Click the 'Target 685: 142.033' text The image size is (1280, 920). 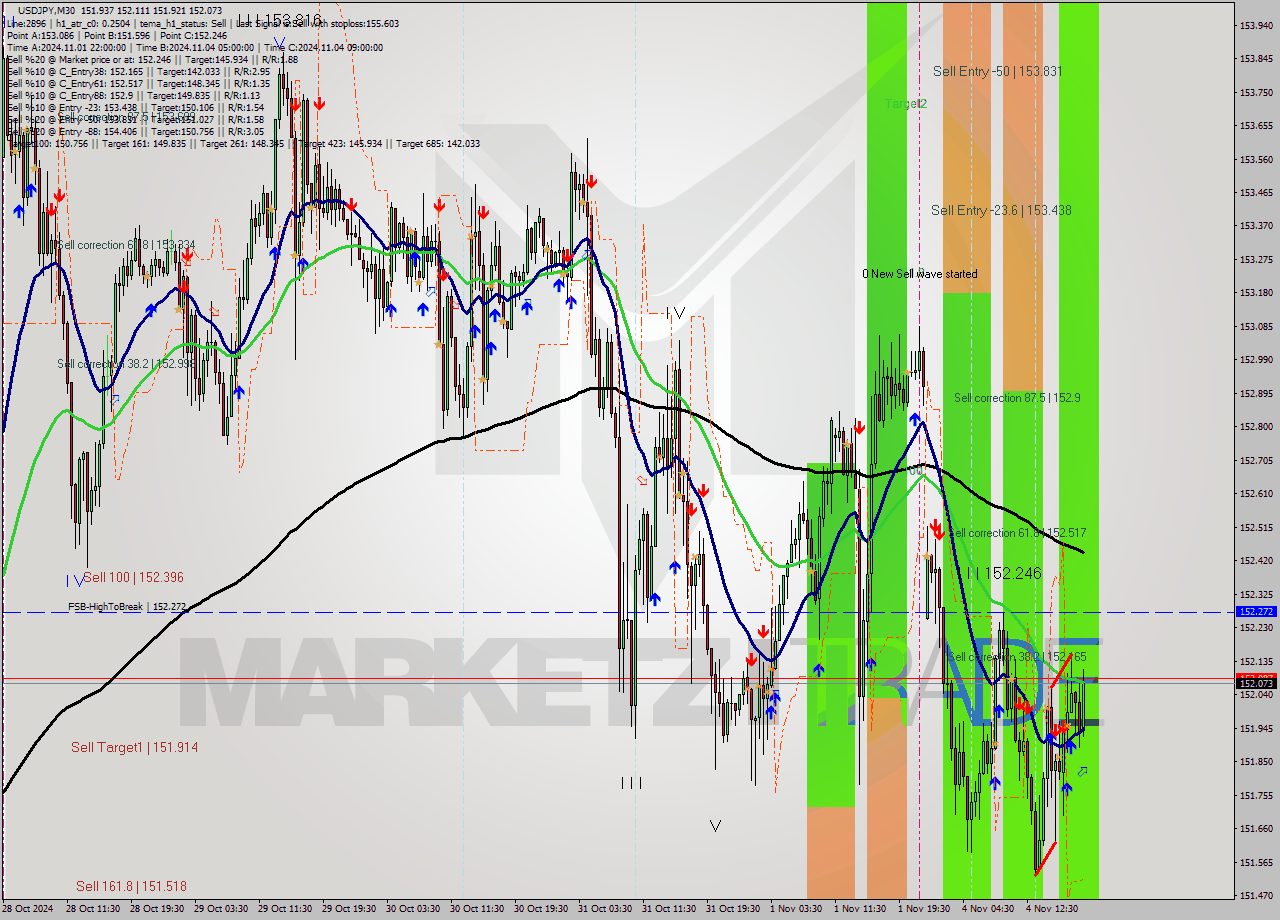click(x=438, y=143)
